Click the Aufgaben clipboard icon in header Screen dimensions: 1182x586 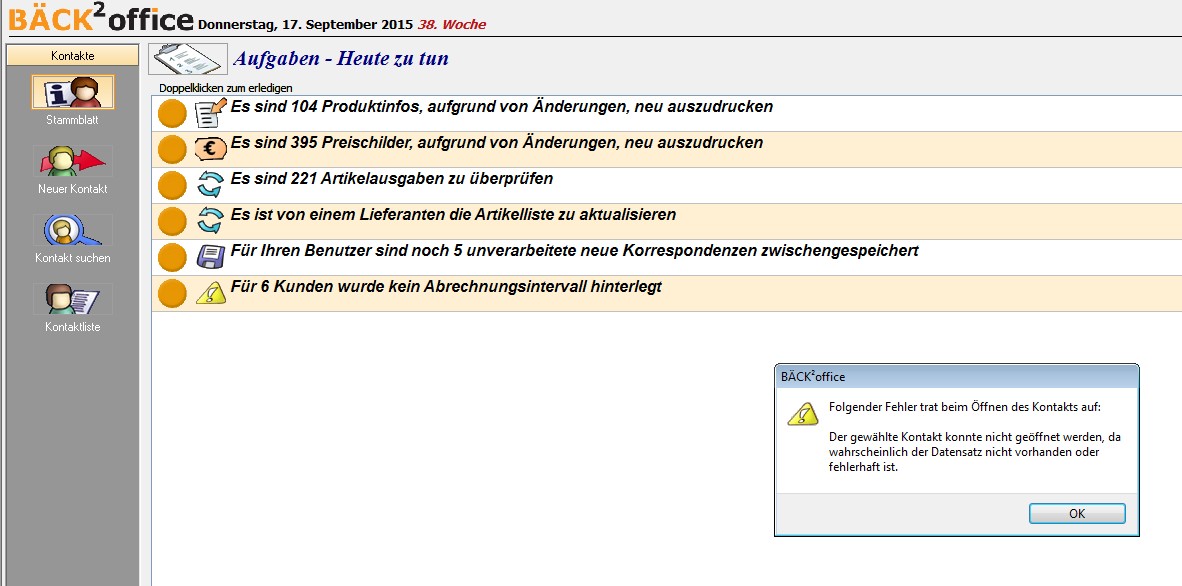tap(188, 59)
